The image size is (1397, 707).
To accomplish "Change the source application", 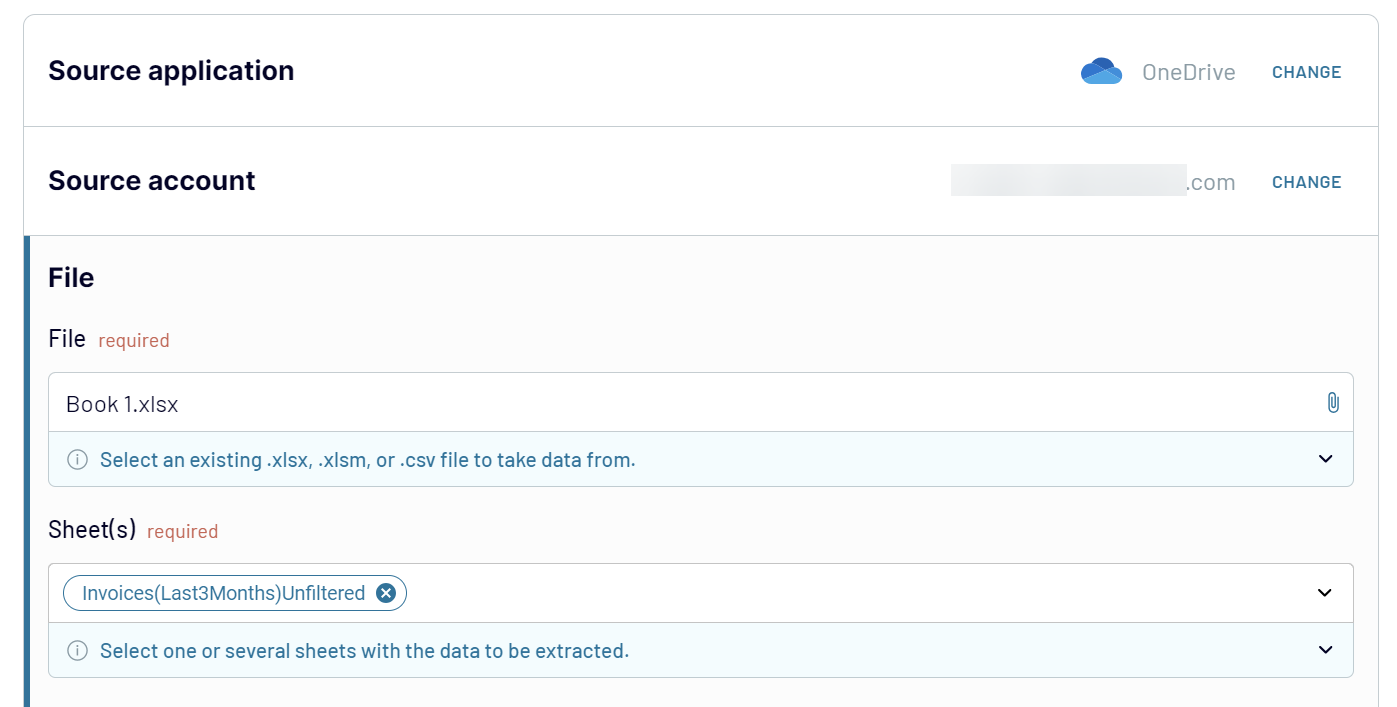I will click(x=1306, y=72).
